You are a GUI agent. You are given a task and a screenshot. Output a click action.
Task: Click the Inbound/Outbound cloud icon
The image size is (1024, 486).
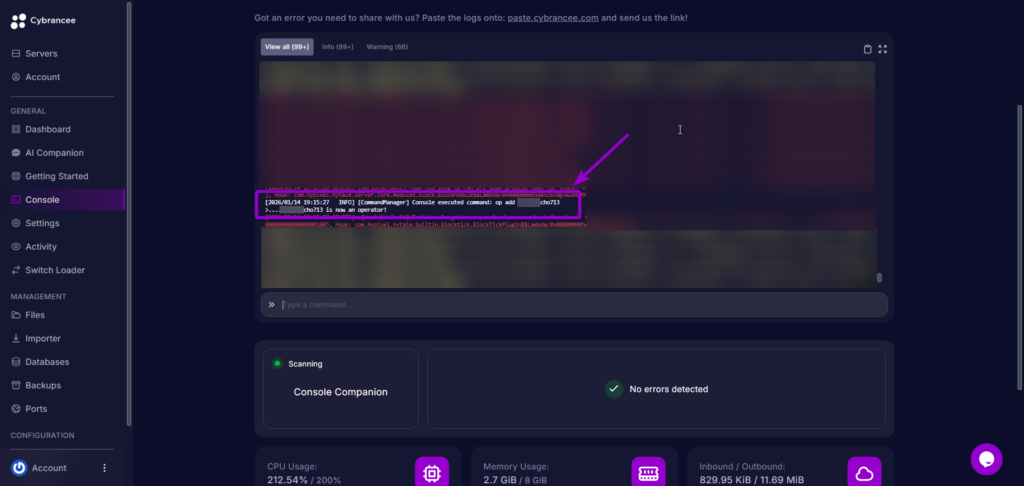tap(864, 472)
